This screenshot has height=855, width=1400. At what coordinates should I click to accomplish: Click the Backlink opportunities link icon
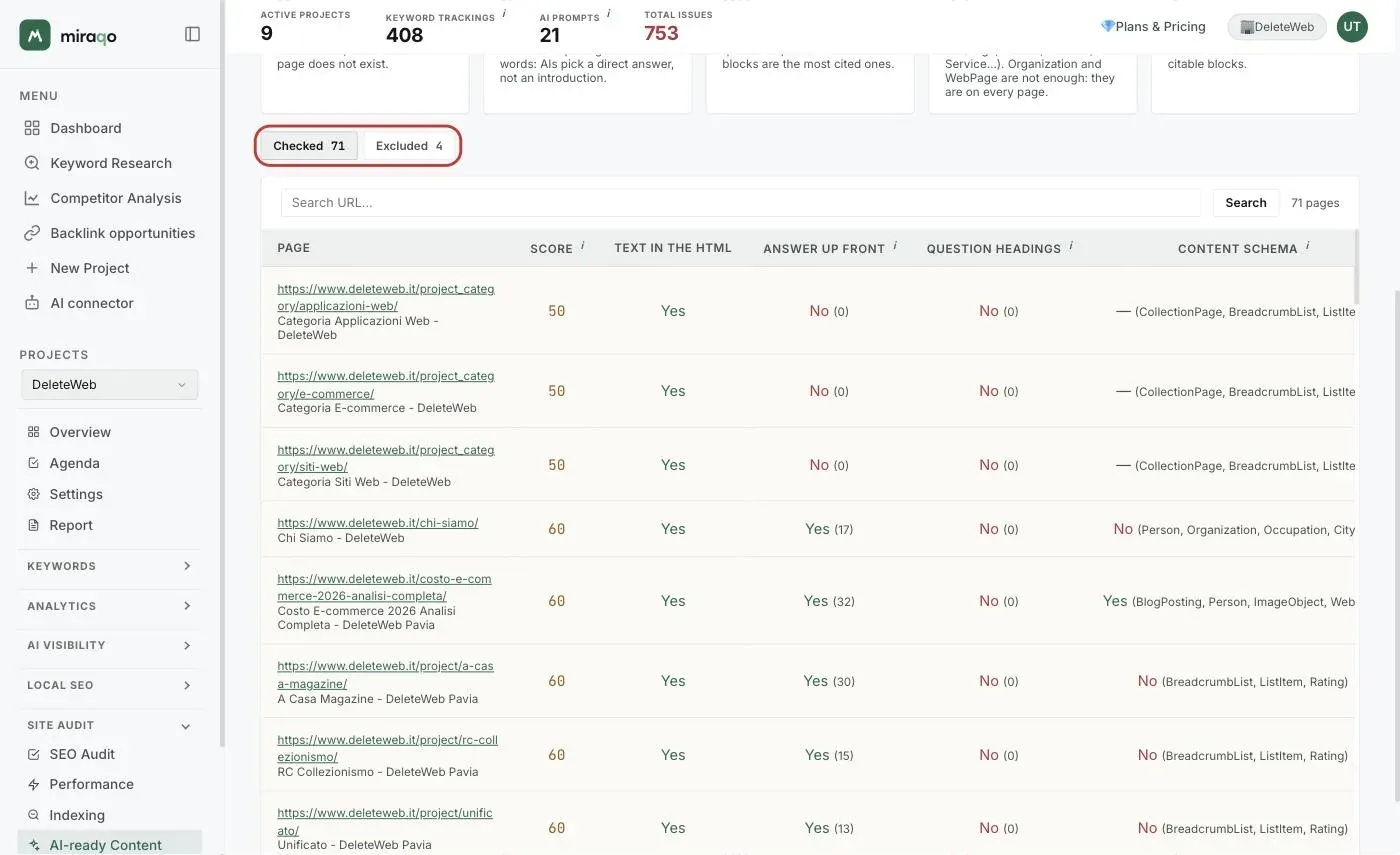coord(32,233)
